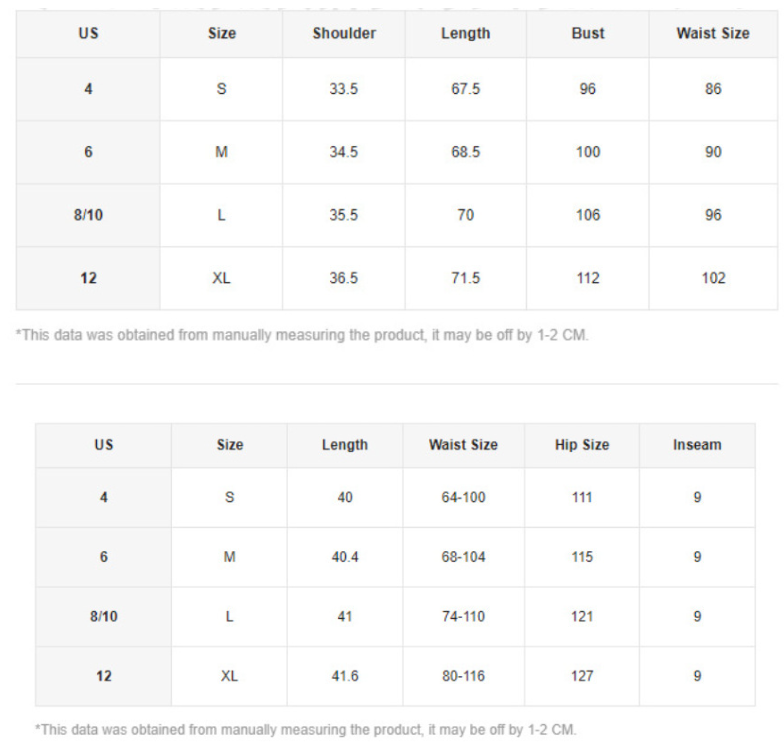This screenshot has width=784, height=755.
Task: Click the measurement disclaimer under top table
Action: pyautogui.click(x=302, y=335)
